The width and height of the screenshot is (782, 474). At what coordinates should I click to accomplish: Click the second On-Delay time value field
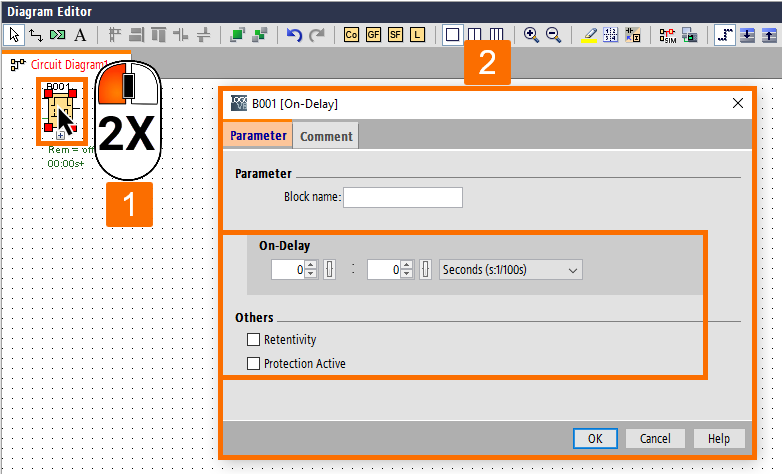point(384,269)
